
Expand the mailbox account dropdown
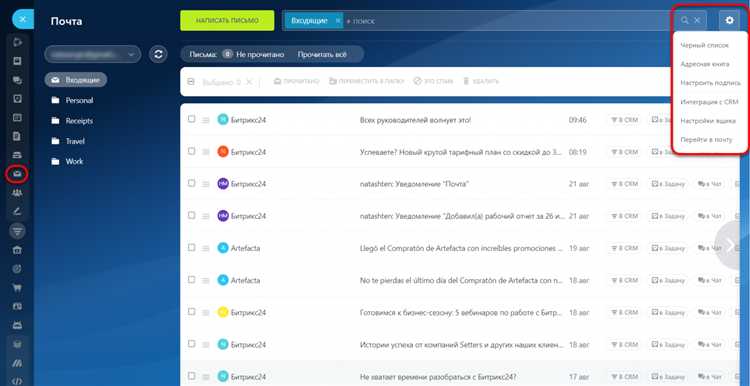131,55
